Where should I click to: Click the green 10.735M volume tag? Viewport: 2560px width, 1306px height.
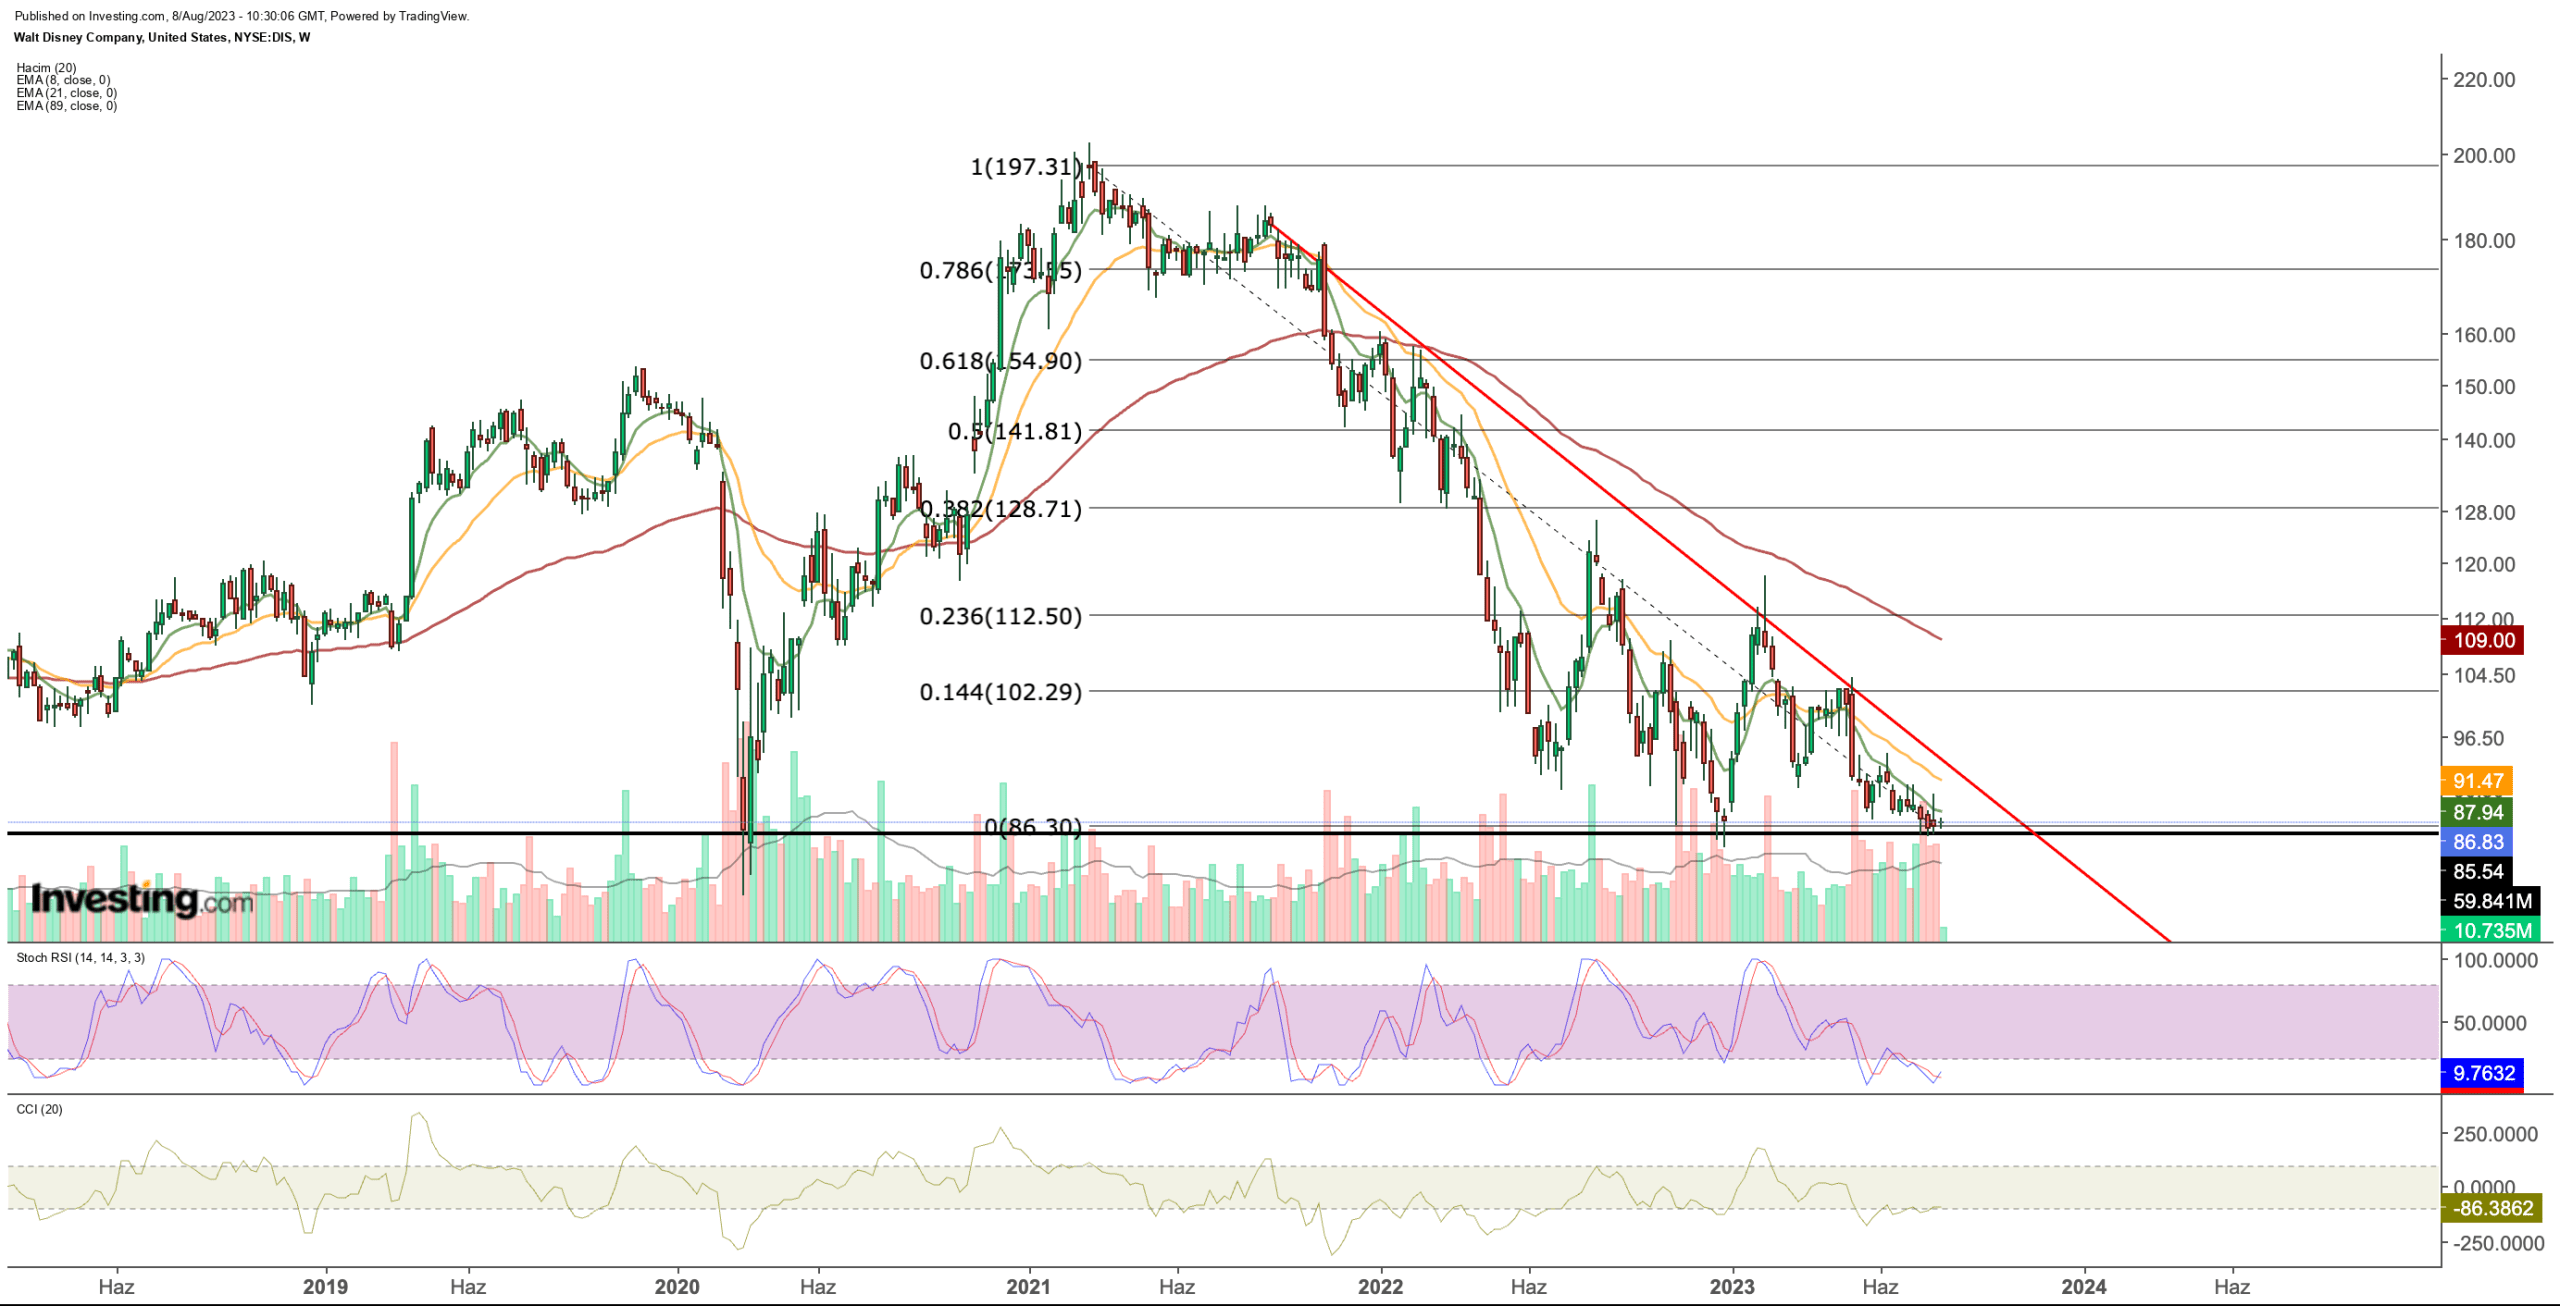[x=2490, y=931]
